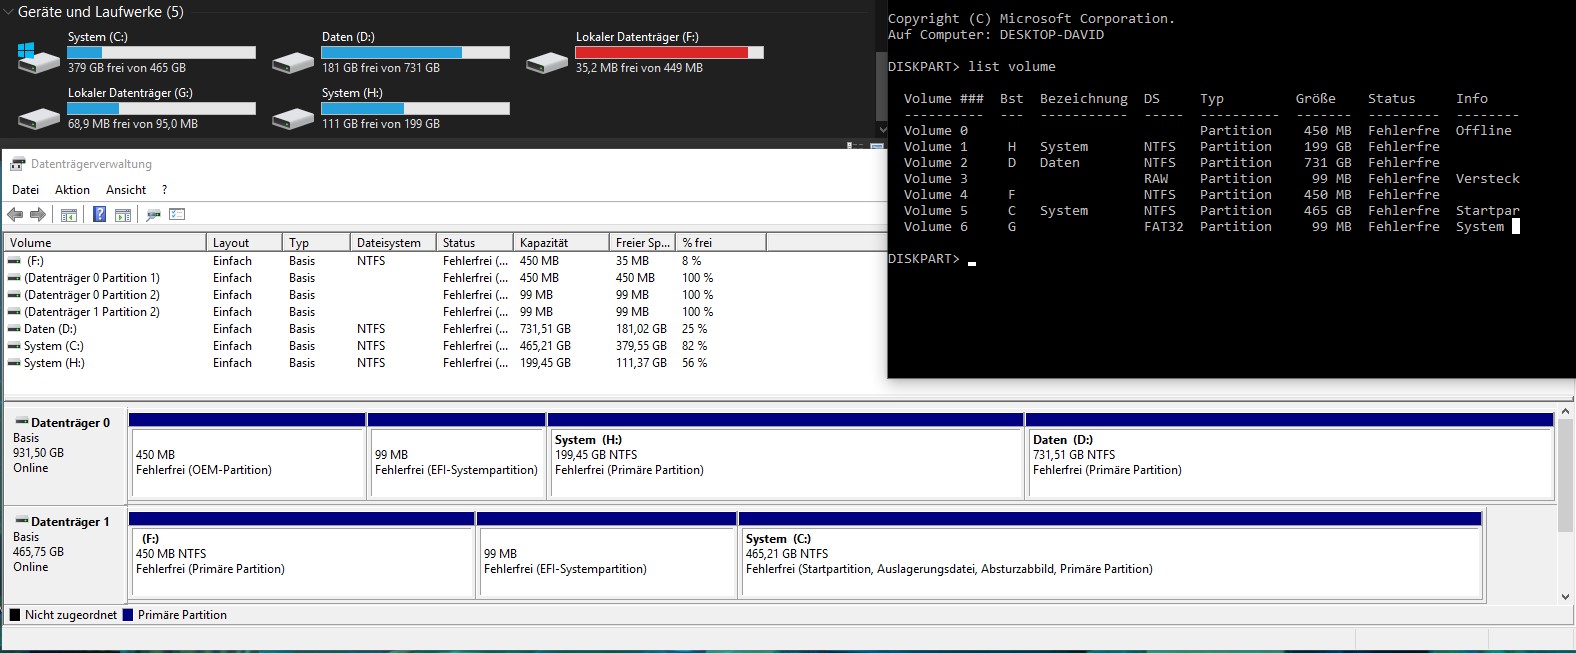Select the System (H:) volume row icon
This screenshot has width=1576, height=653.
pos(14,363)
